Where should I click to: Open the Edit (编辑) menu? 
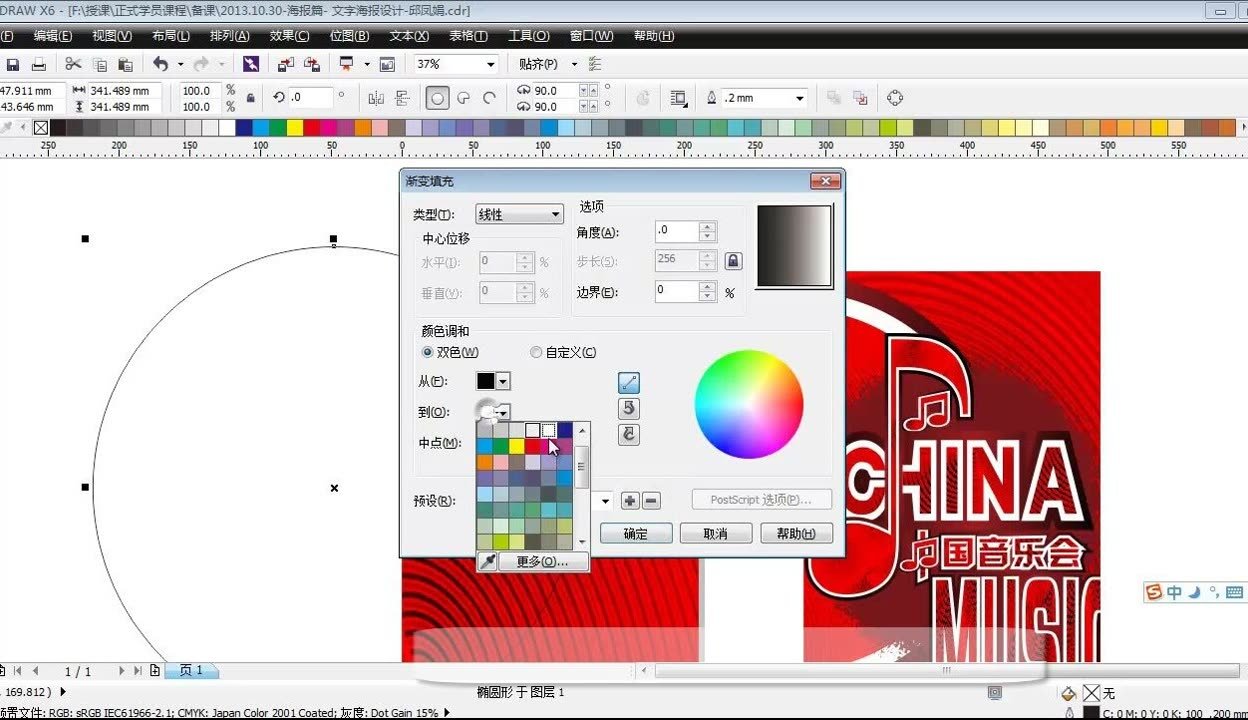click(53, 36)
